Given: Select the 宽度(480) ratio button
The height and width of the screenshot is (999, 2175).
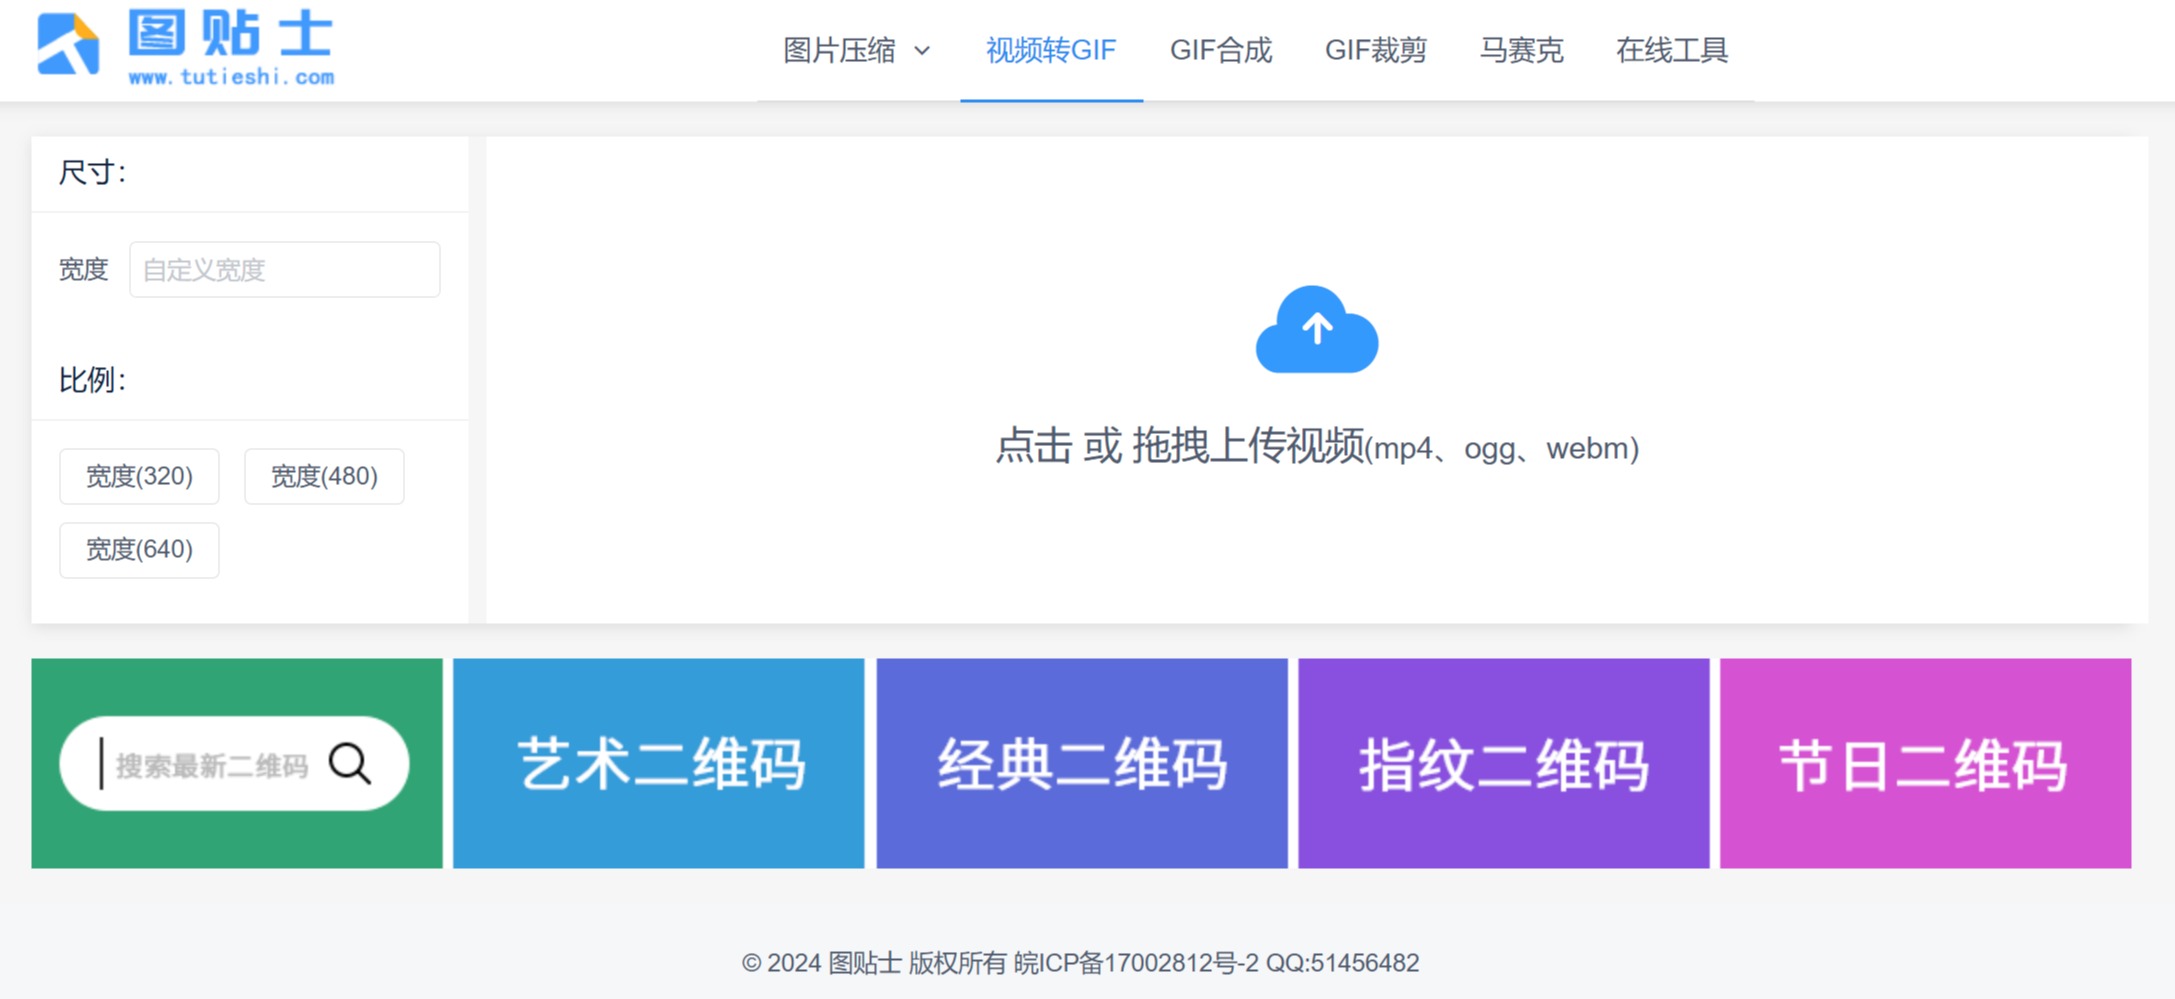Looking at the screenshot, I should (x=324, y=477).
